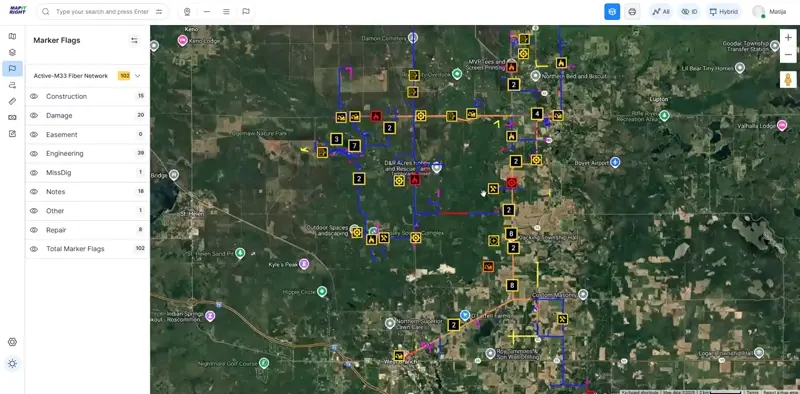Viewport: 800px width, 394px height.
Task: Click the Total Marker Flags label
Action: pos(75,249)
